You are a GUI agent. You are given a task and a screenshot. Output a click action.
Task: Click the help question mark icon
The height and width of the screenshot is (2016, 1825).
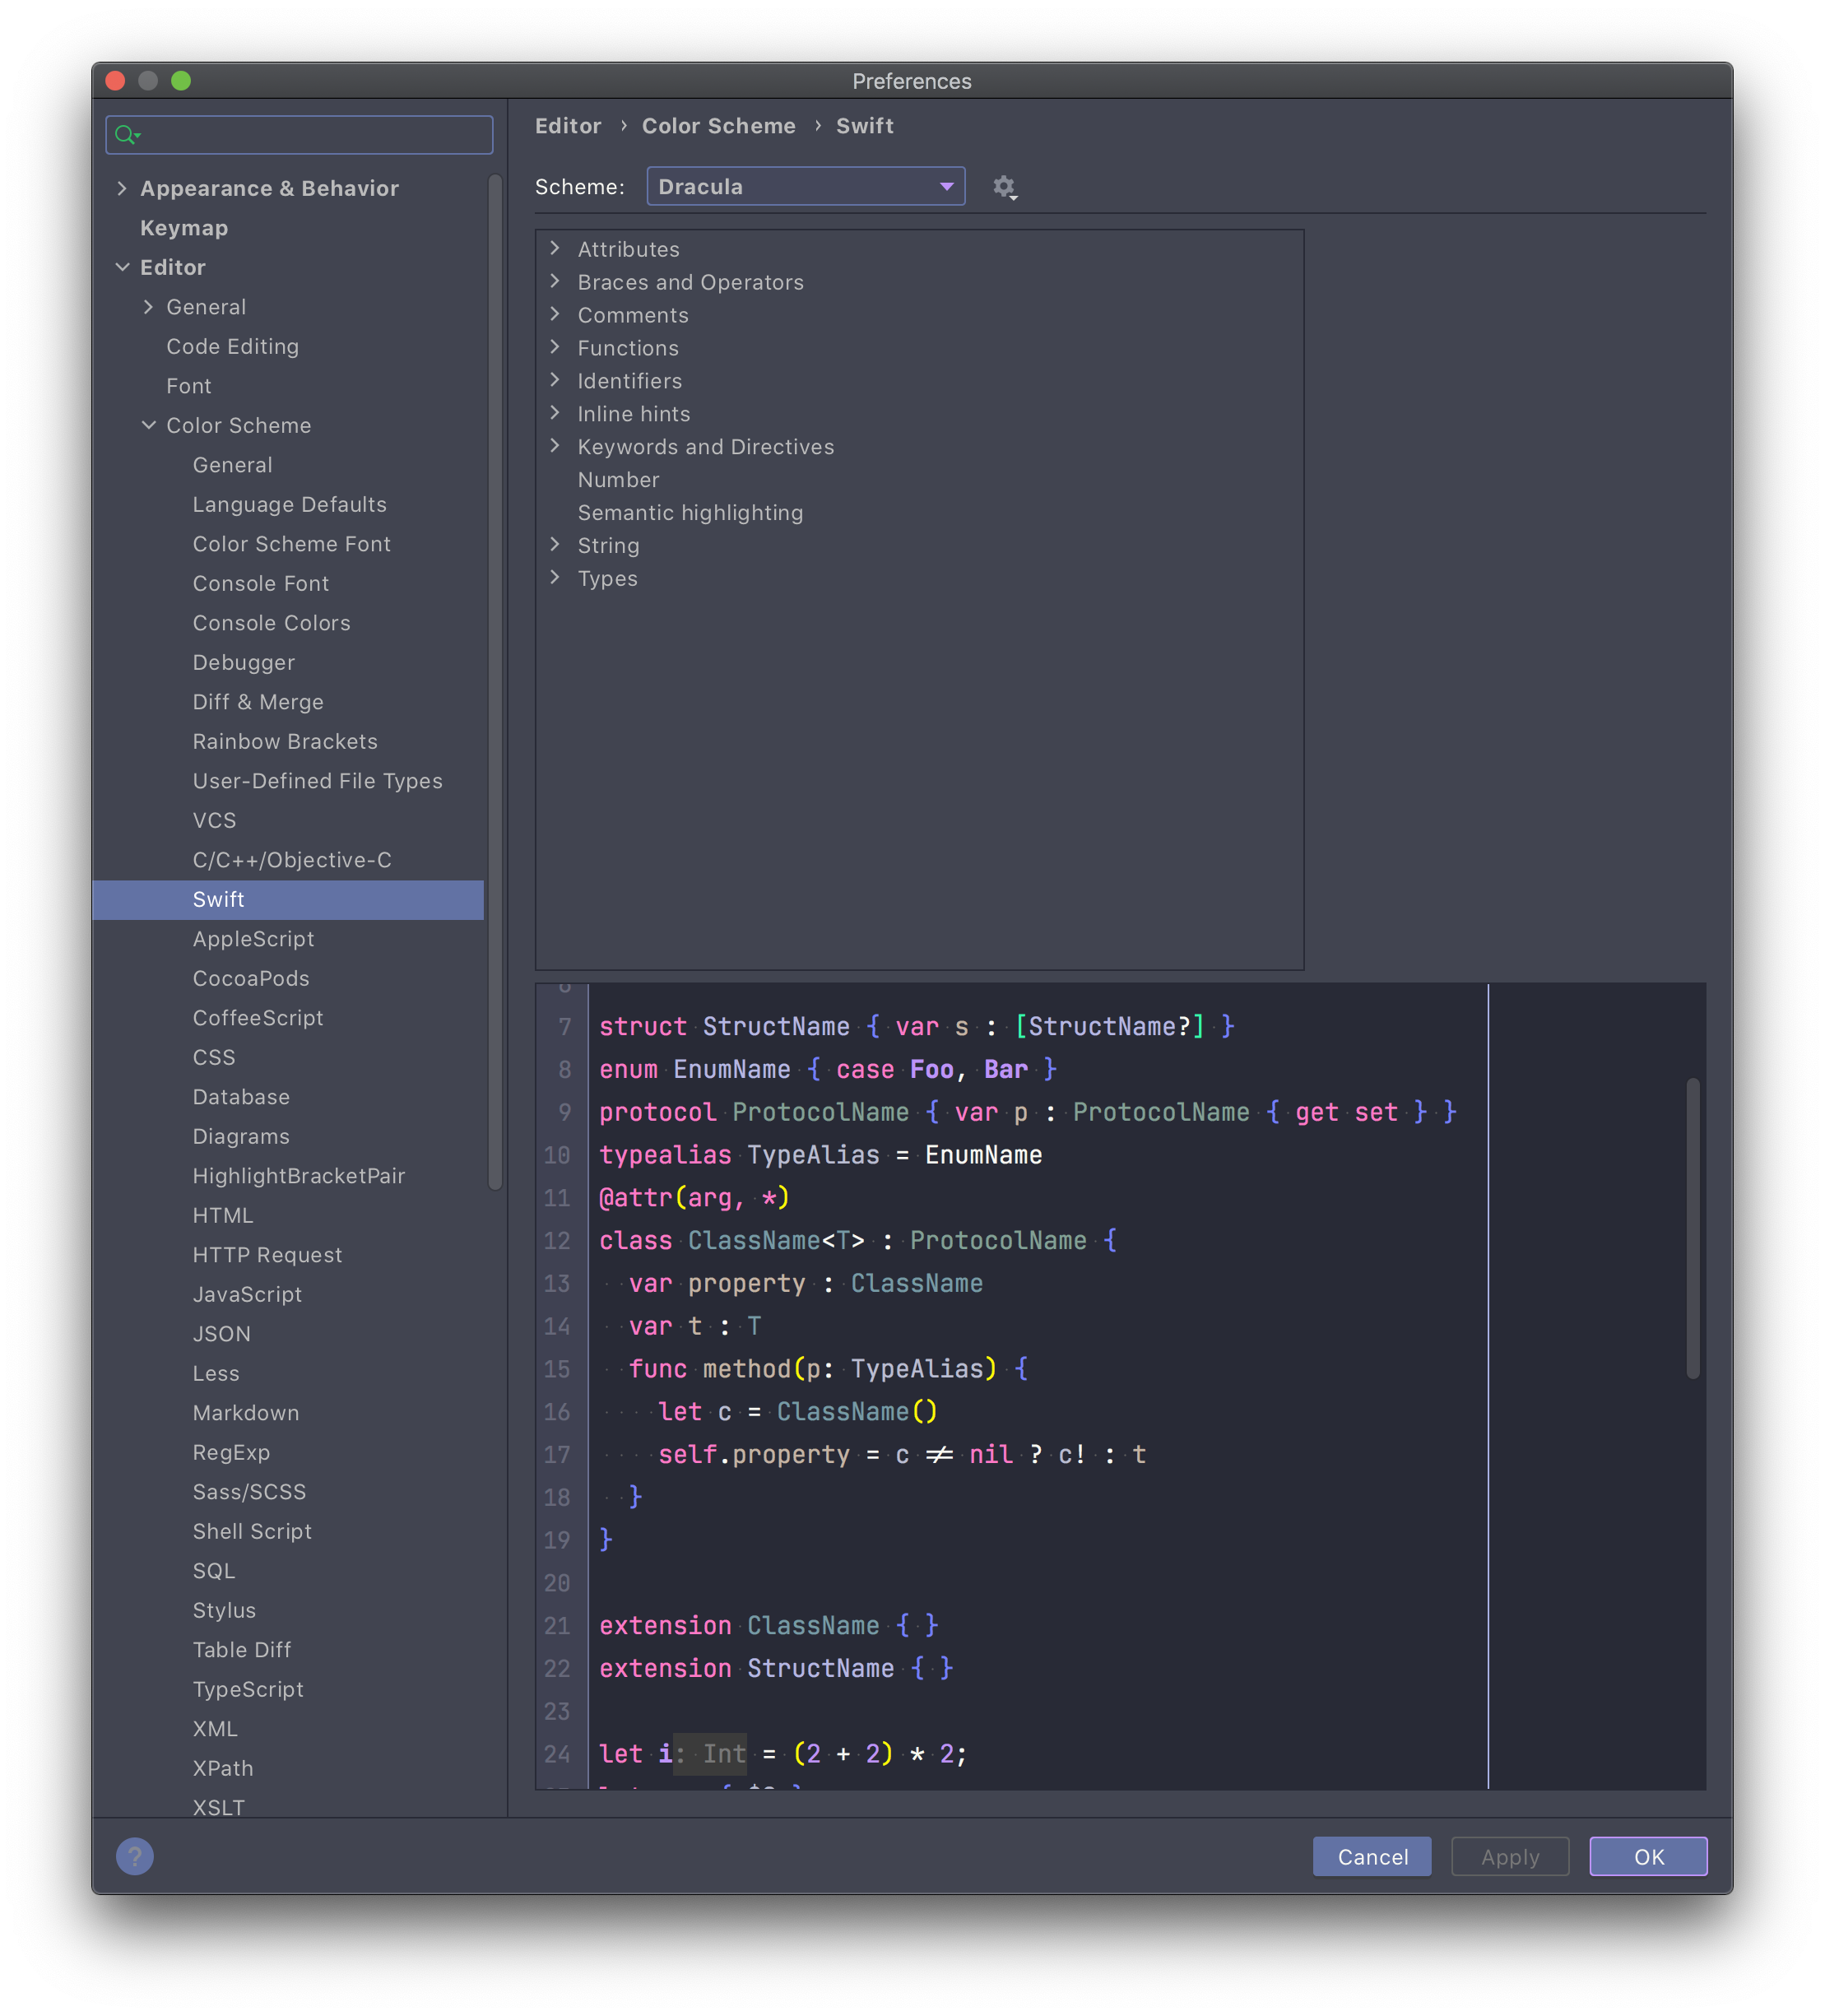(x=134, y=1856)
